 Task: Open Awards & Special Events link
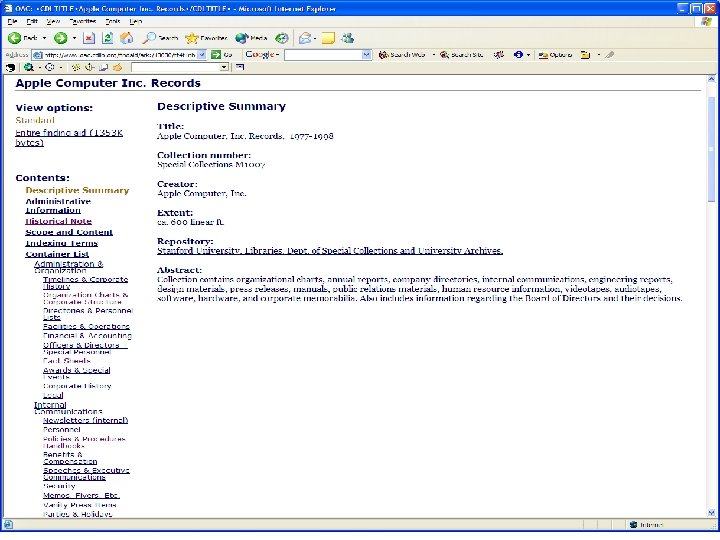tap(77, 373)
